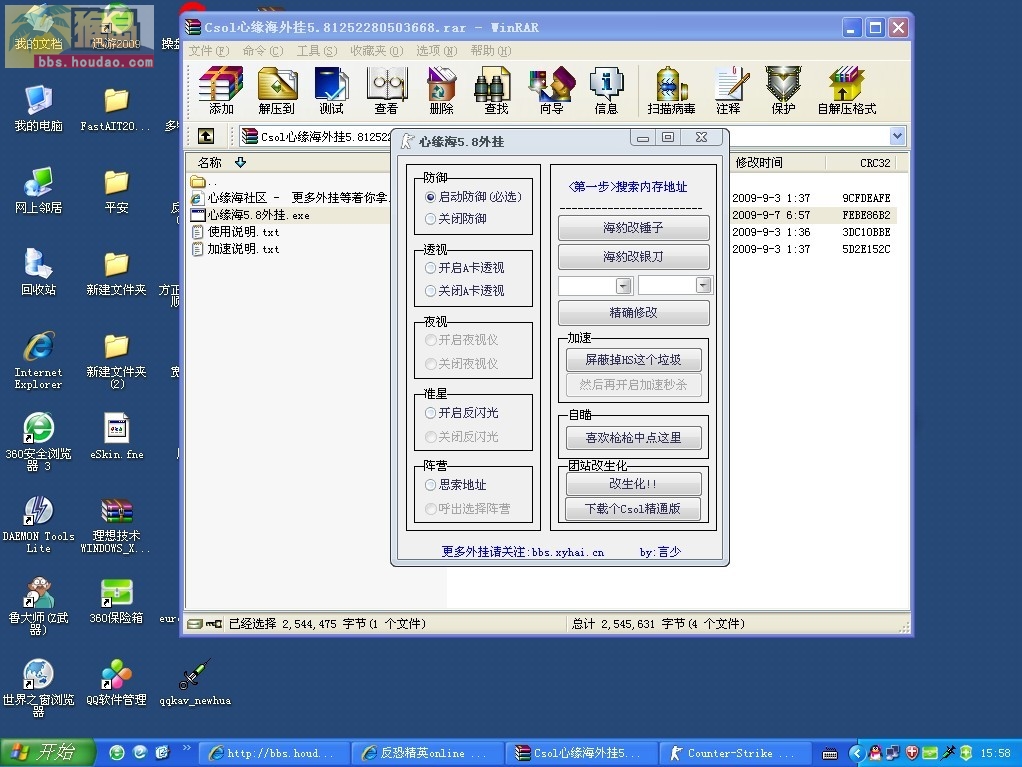Click the 海豹改锤子 button
This screenshot has height=767, width=1022.
(x=634, y=227)
